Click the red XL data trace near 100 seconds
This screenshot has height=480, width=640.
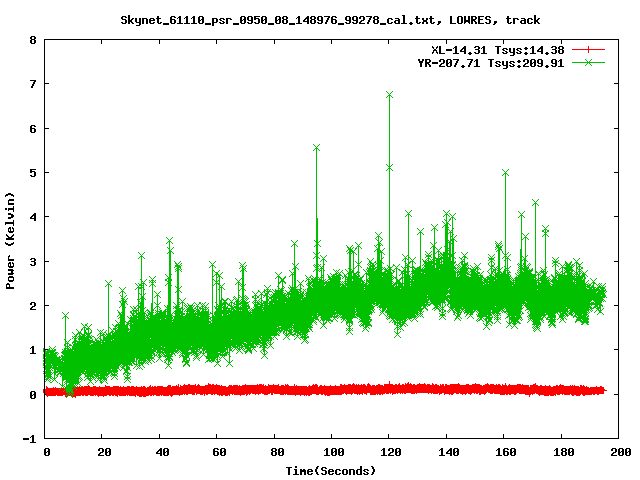point(332,389)
